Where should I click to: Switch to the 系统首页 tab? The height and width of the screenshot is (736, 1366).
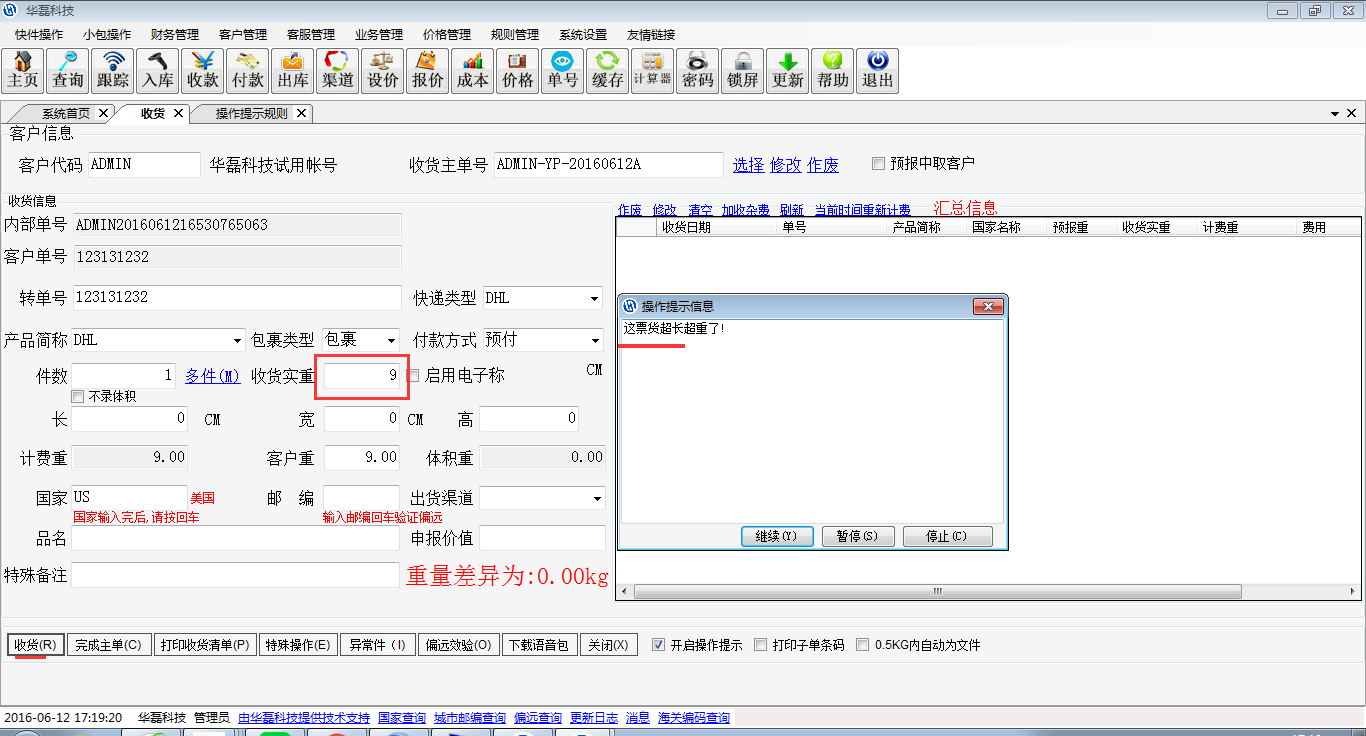click(65, 113)
